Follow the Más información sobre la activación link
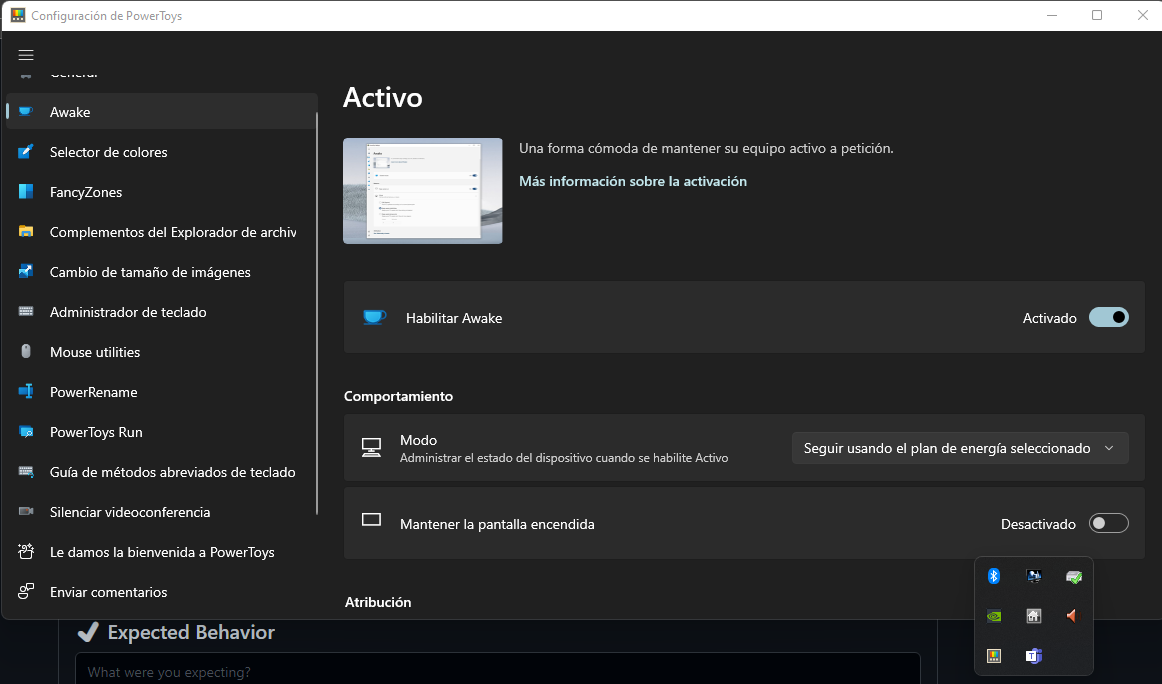 (x=632, y=181)
